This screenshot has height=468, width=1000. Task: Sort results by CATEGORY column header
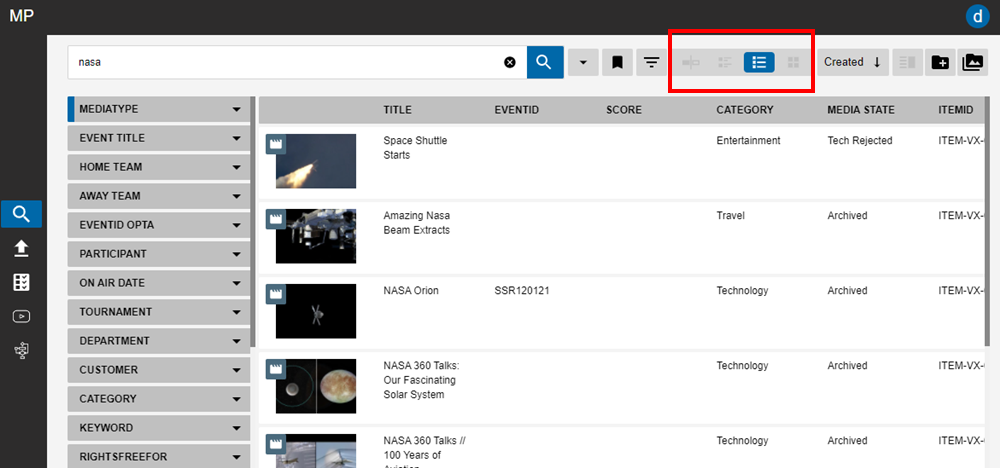(745, 110)
